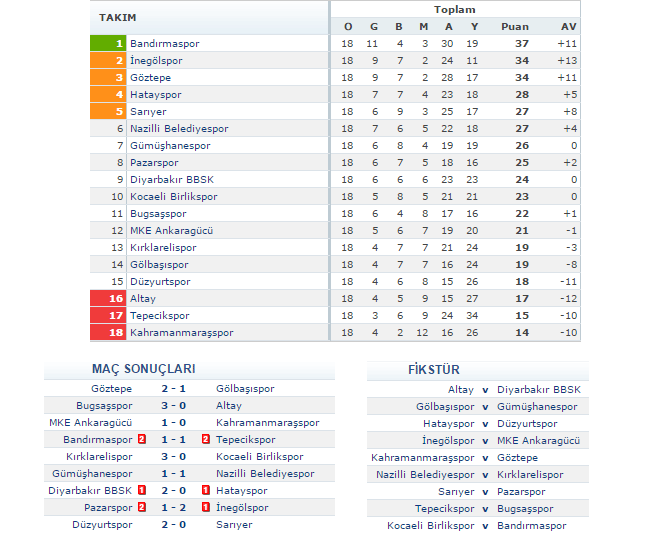Open the Altay v Diyarbakır BBSK fixture
The width and height of the screenshot is (645, 533).
point(485,390)
